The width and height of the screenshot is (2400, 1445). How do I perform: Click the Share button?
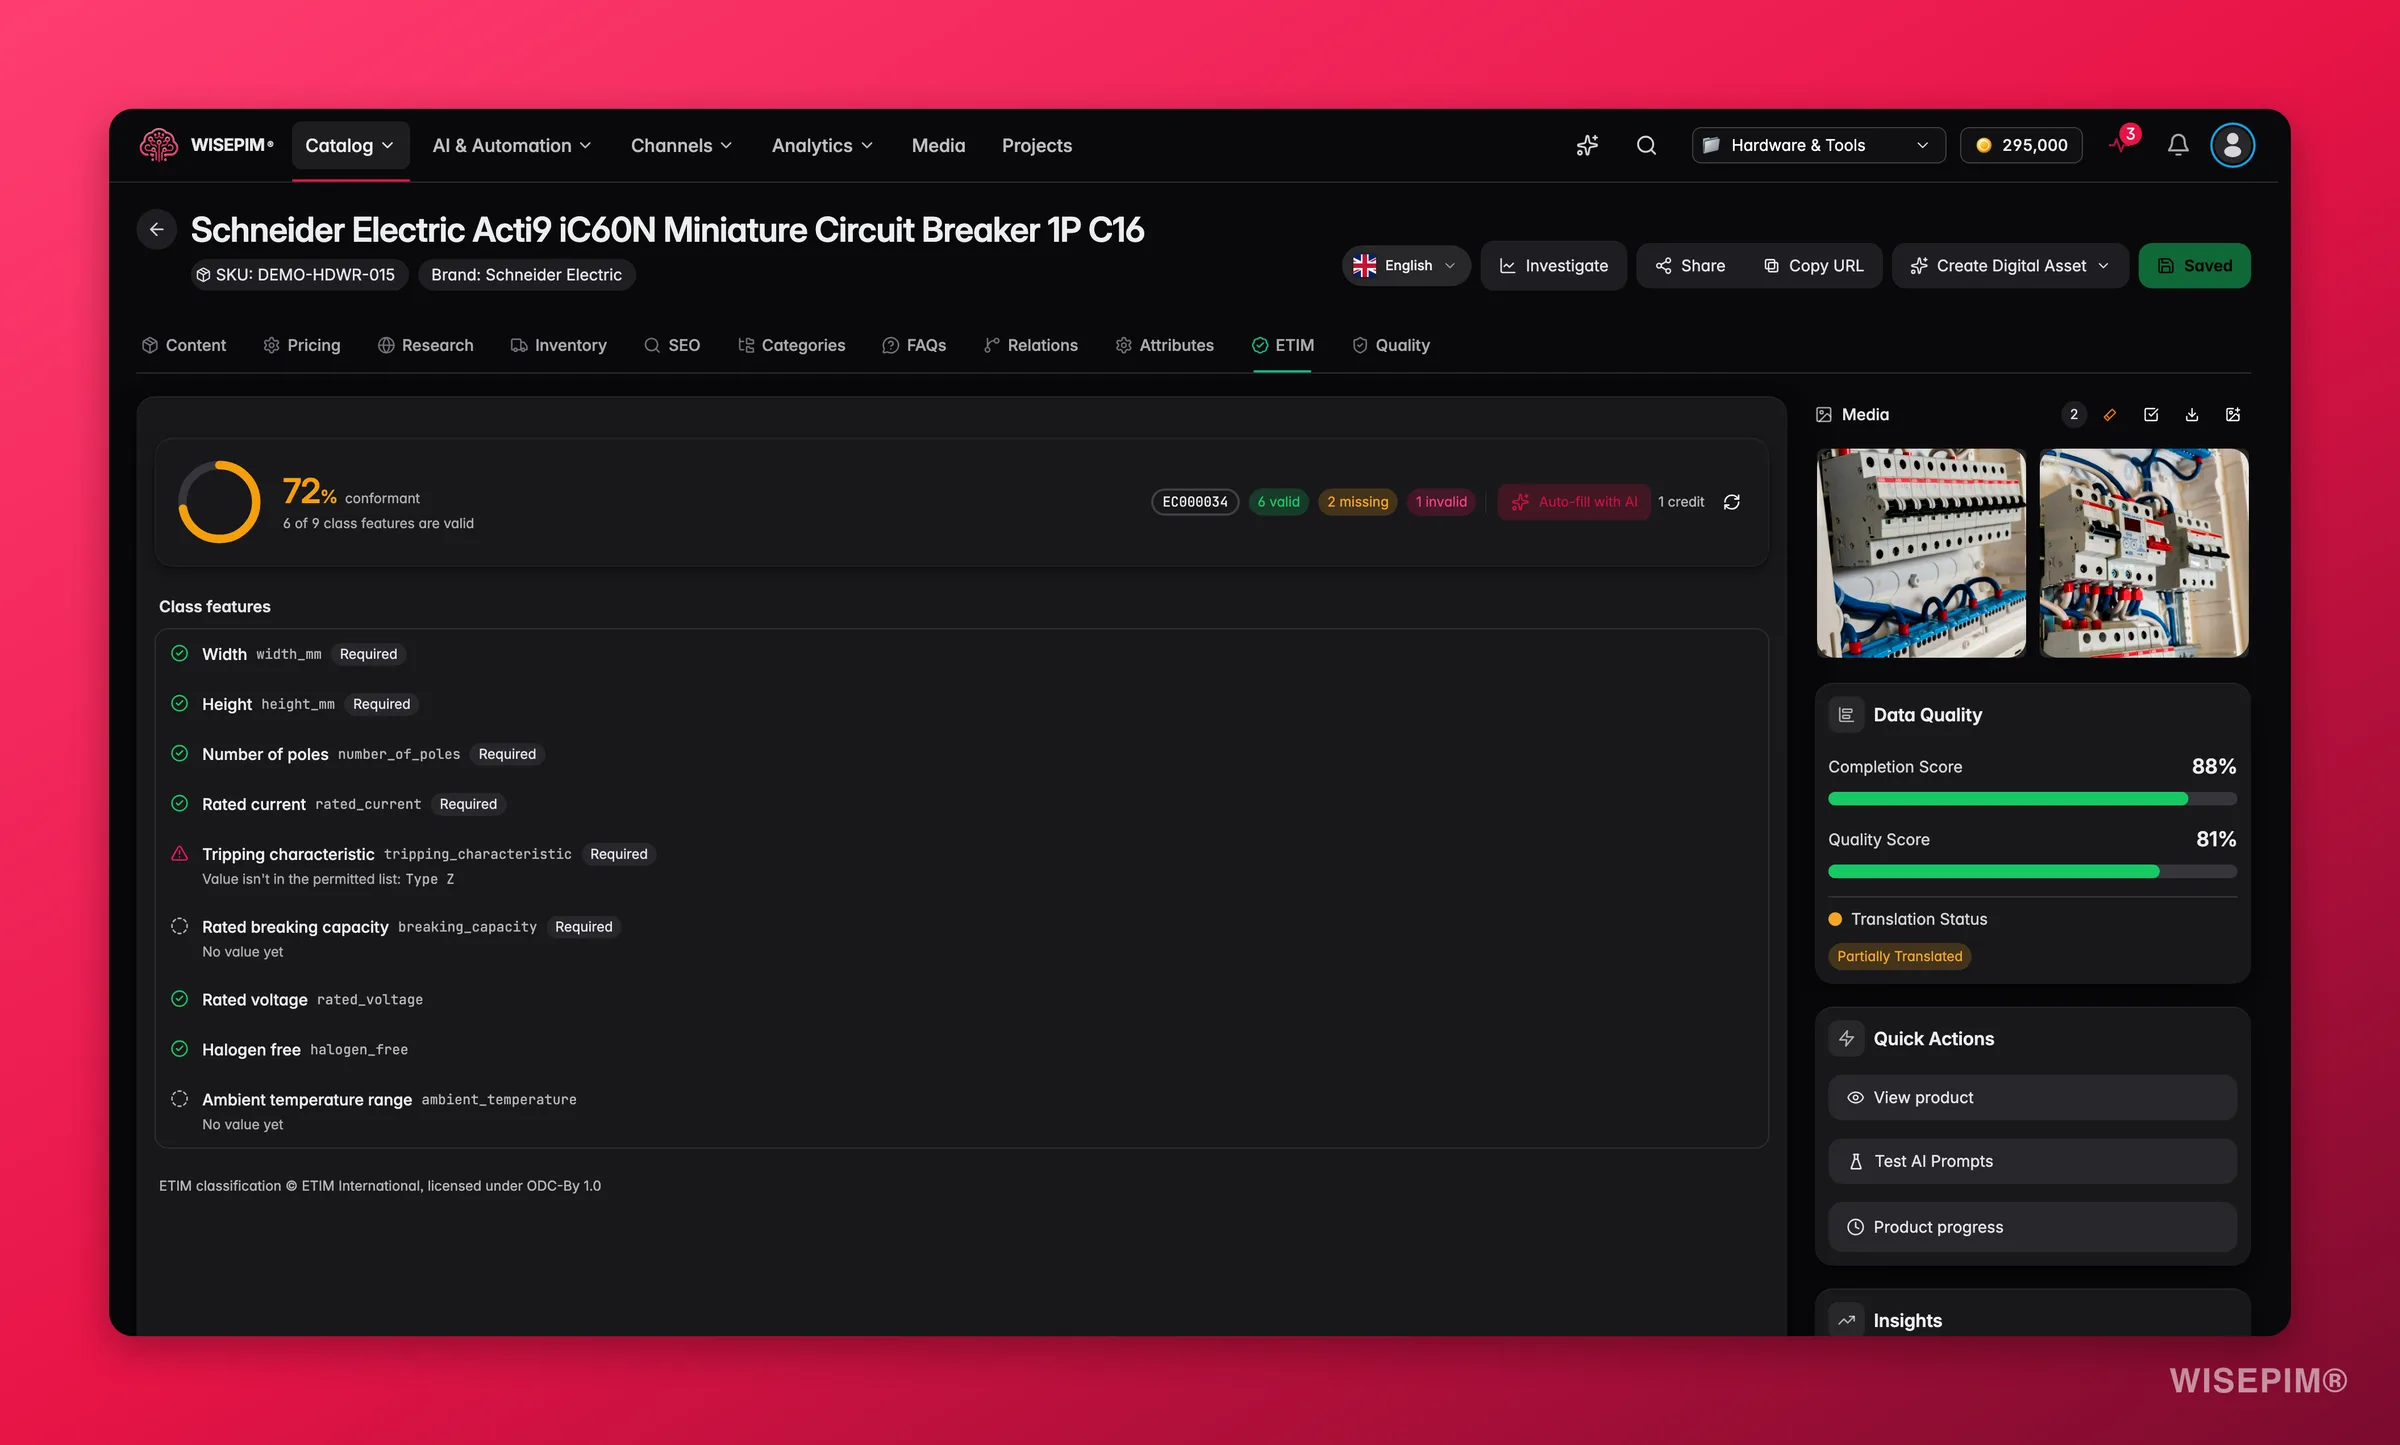pyautogui.click(x=1690, y=266)
